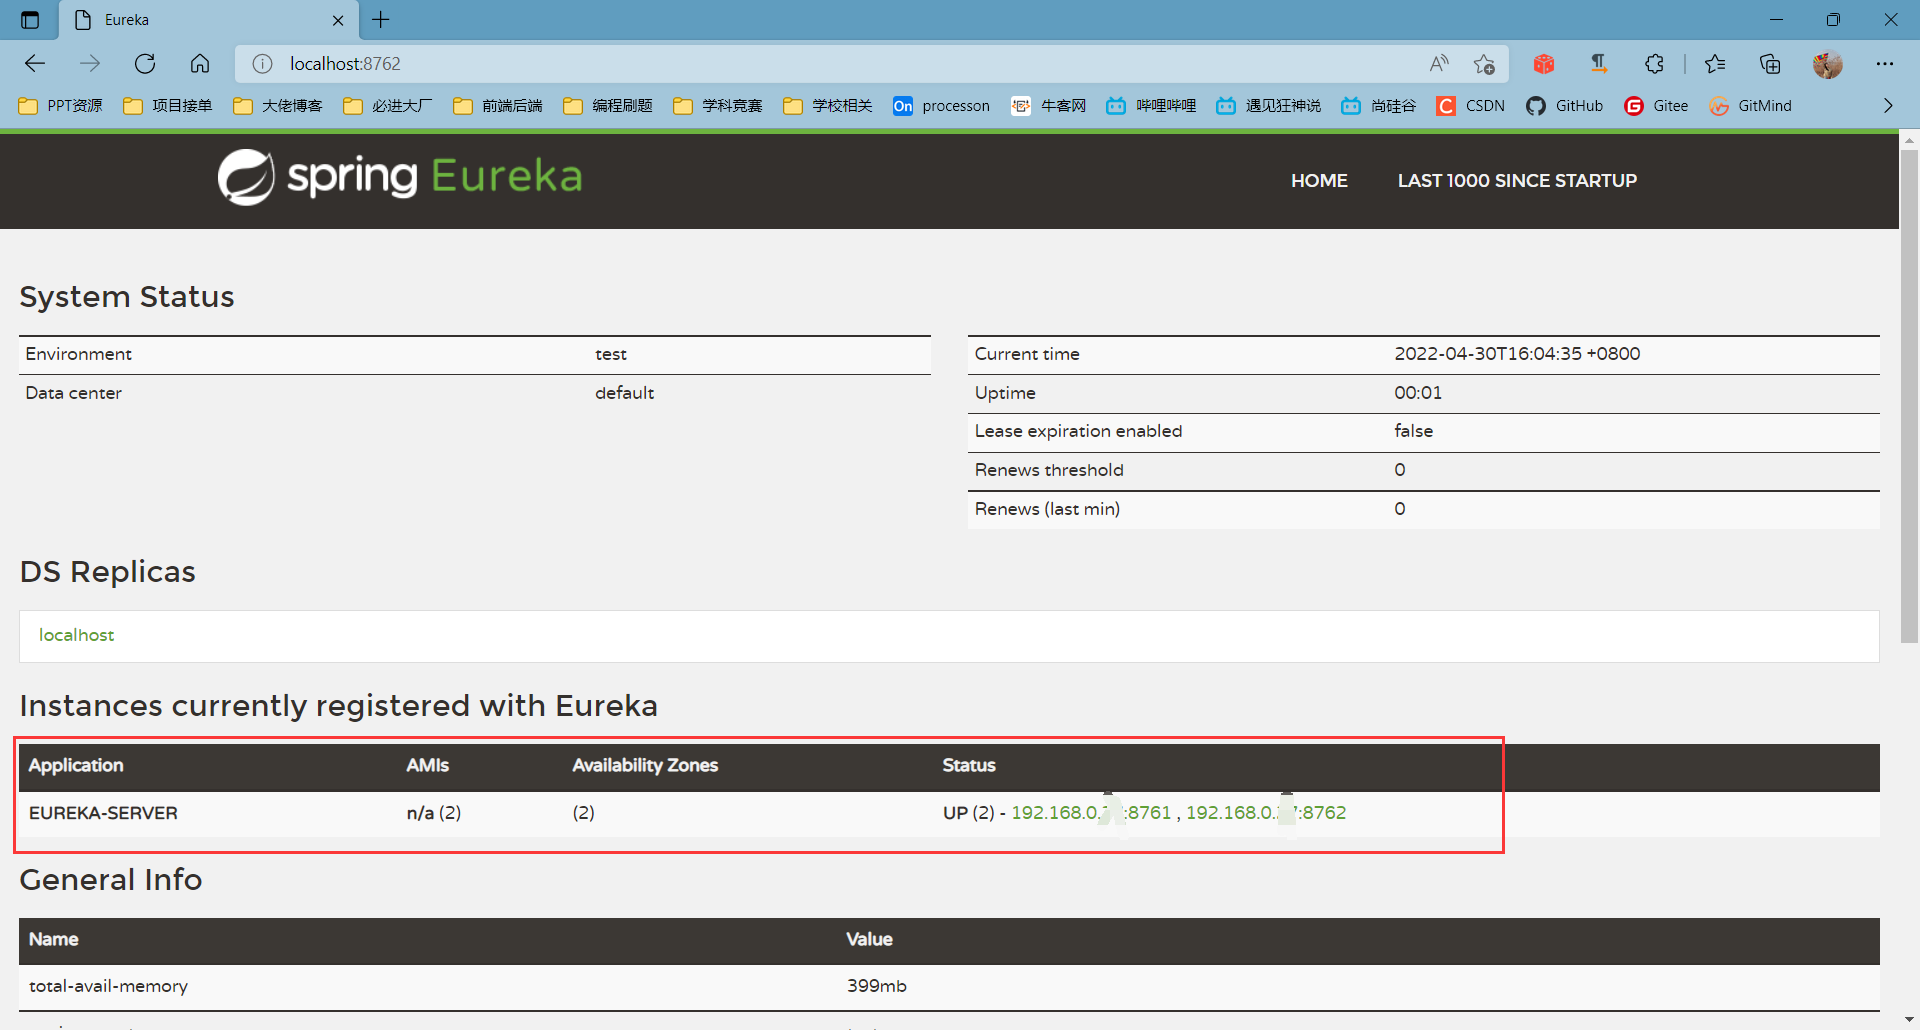Viewport: 1920px width, 1030px height.
Task: Open the instance link ending in :8762
Action: (x=1266, y=813)
